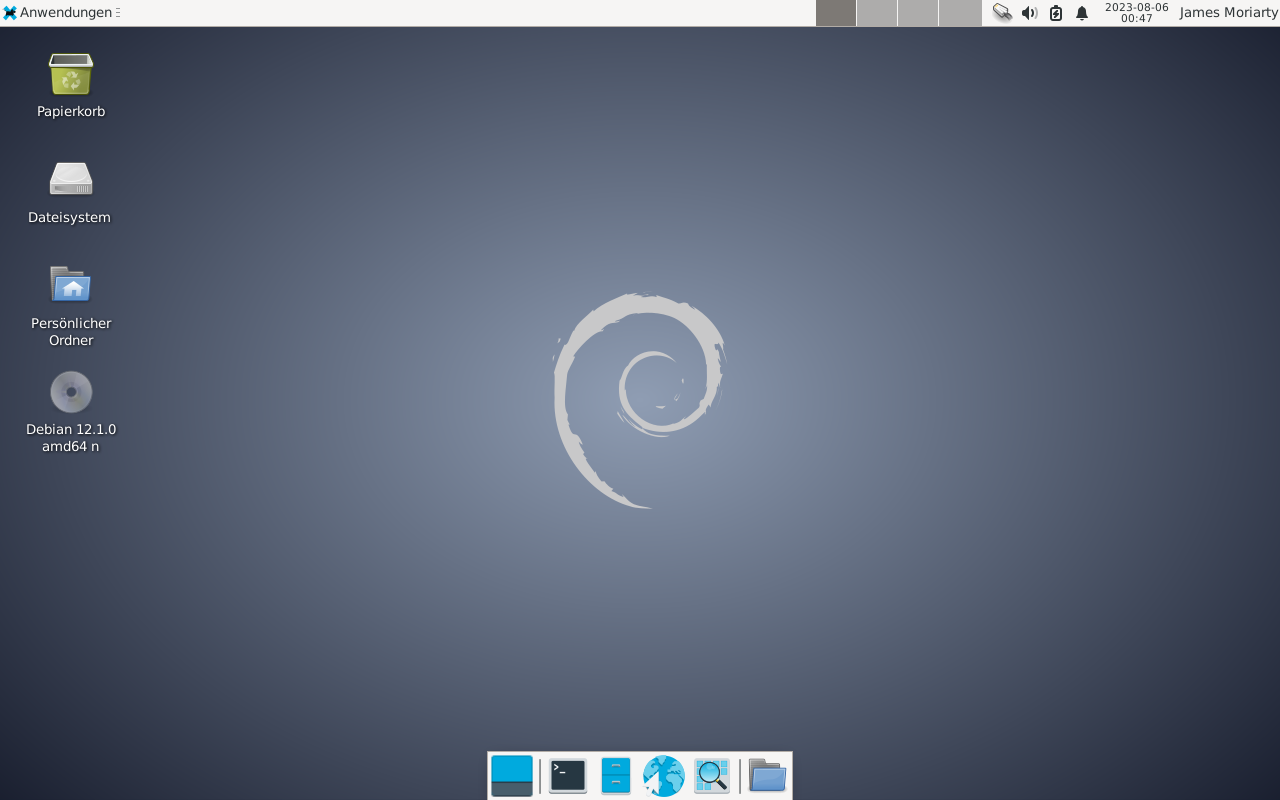Switch to the third workspace in pager
The width and height of the screenshot is (1280, 800).
point(918,13)
